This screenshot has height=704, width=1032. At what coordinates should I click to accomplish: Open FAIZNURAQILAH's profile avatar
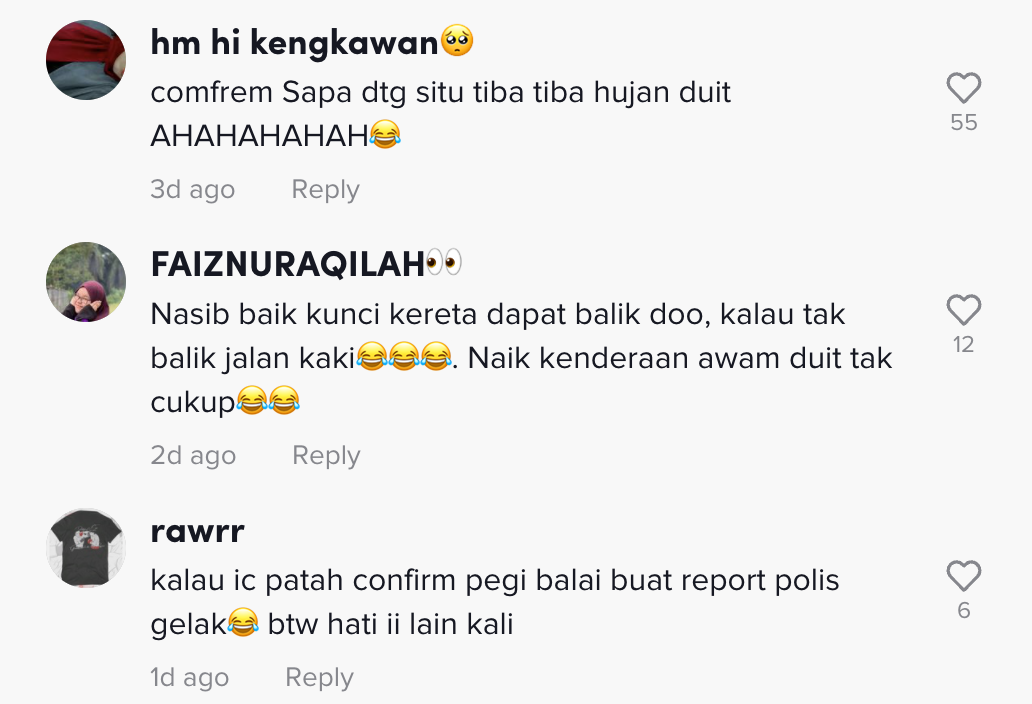[x=86, y=282]
